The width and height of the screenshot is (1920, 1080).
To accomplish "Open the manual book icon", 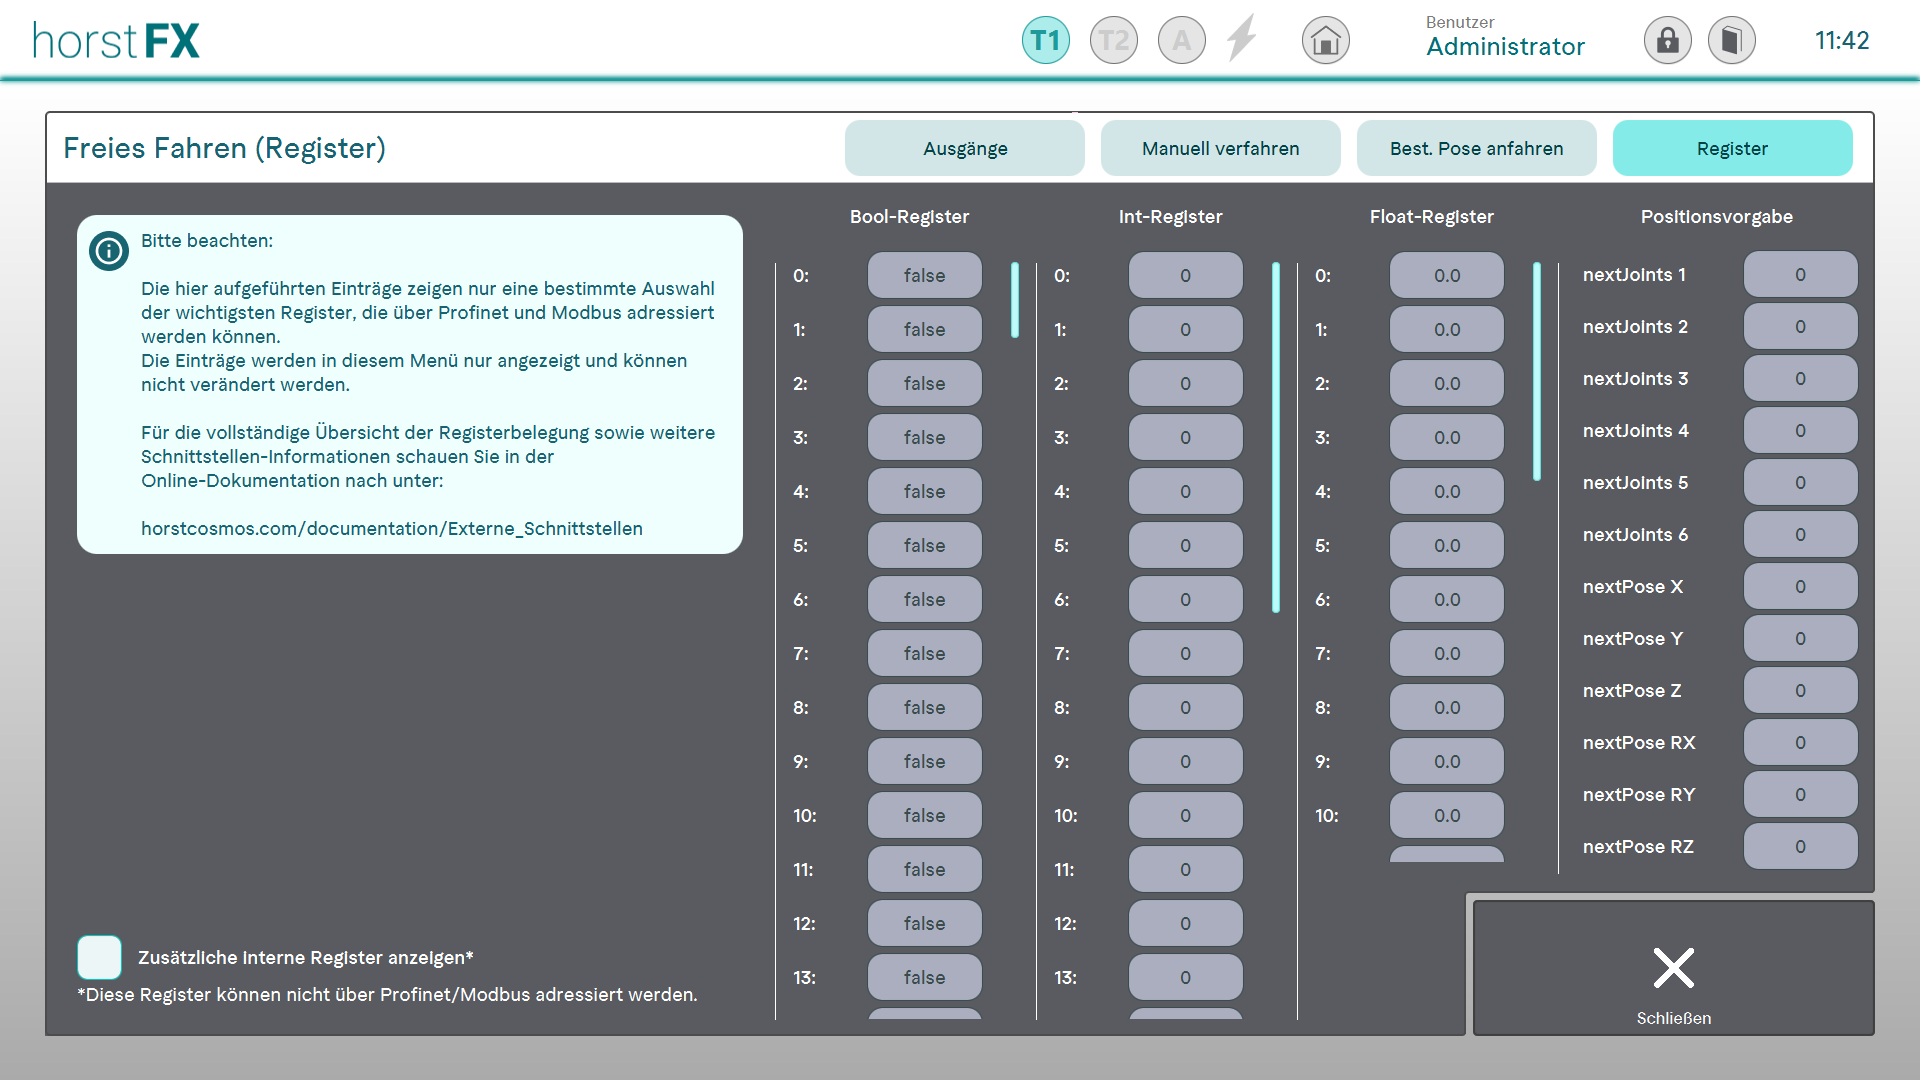I will 1731,41.
